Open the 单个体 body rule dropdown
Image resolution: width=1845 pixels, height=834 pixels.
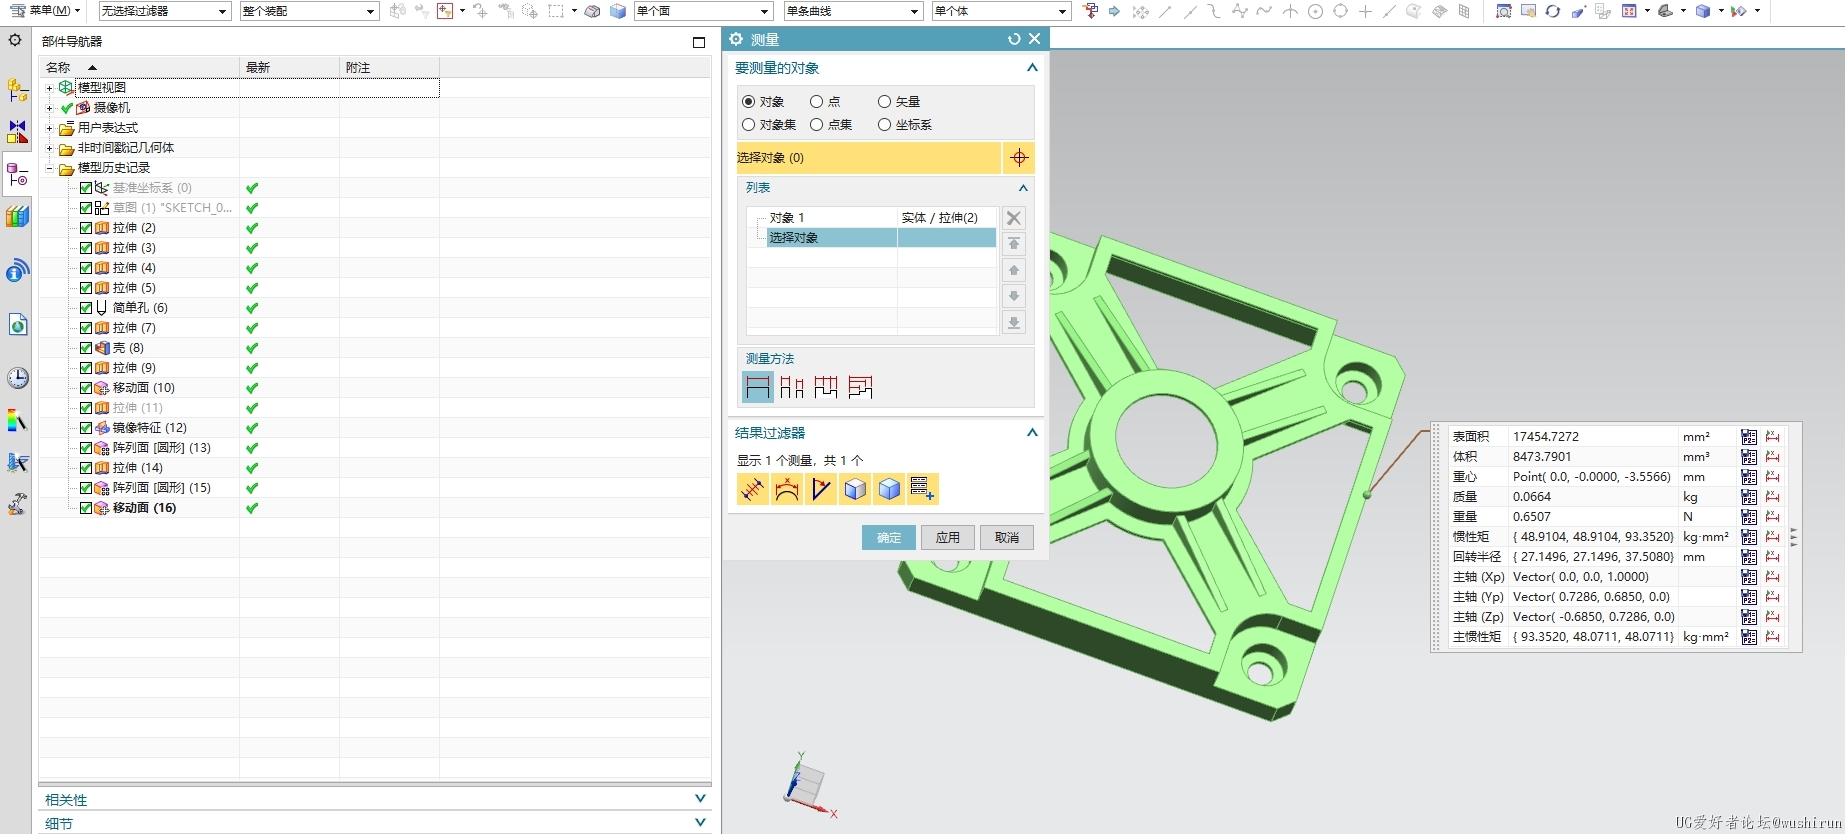click(x=1001, y=11)
